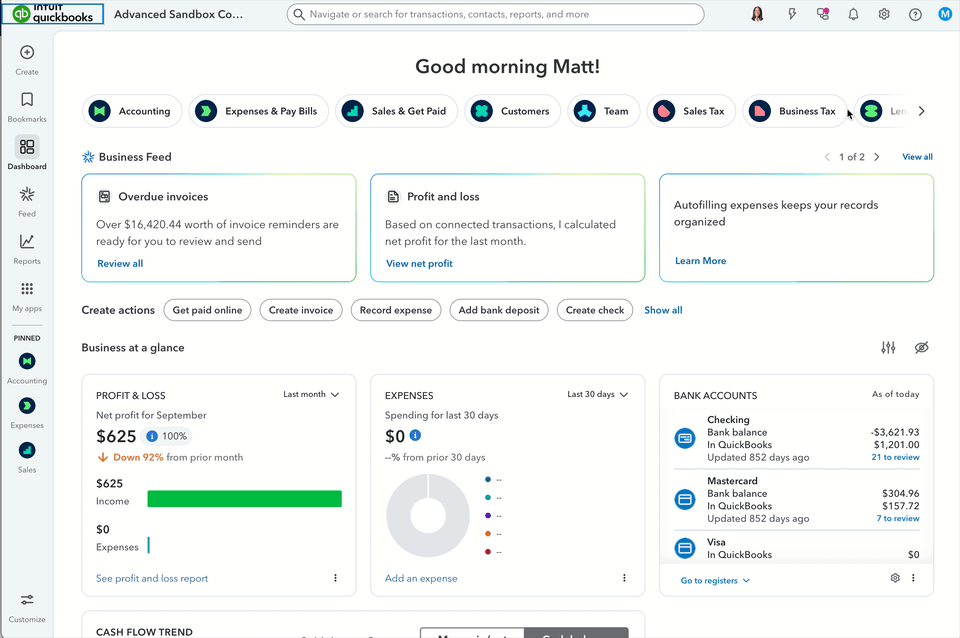Click Advanced Sandbox Co company name
Screen dimensions: 960x638
(x=178, y=14)
